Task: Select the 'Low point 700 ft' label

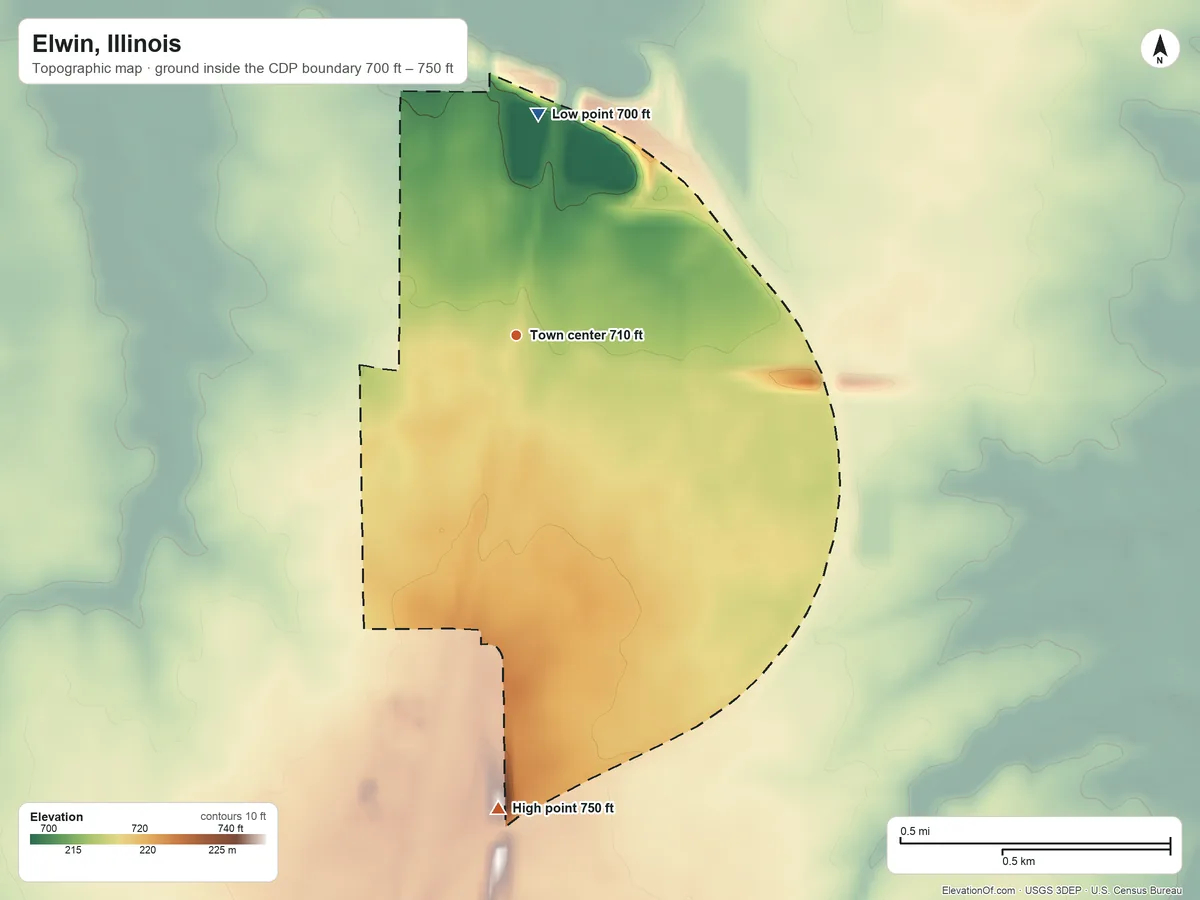Action: [601, 115]
